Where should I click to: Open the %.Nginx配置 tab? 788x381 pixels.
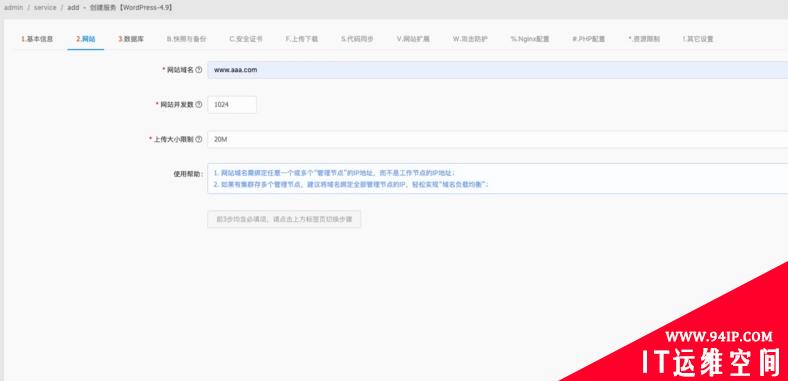[x=530, y=39]
